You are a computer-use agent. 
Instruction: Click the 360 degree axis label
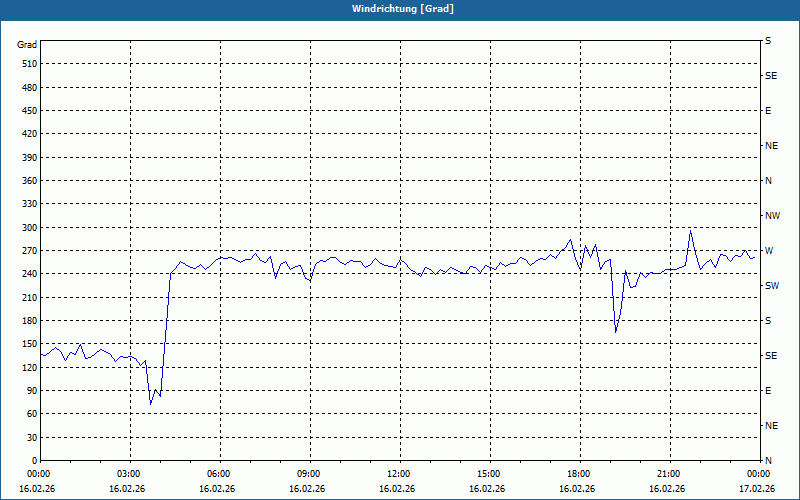click(x=30, y=181)
